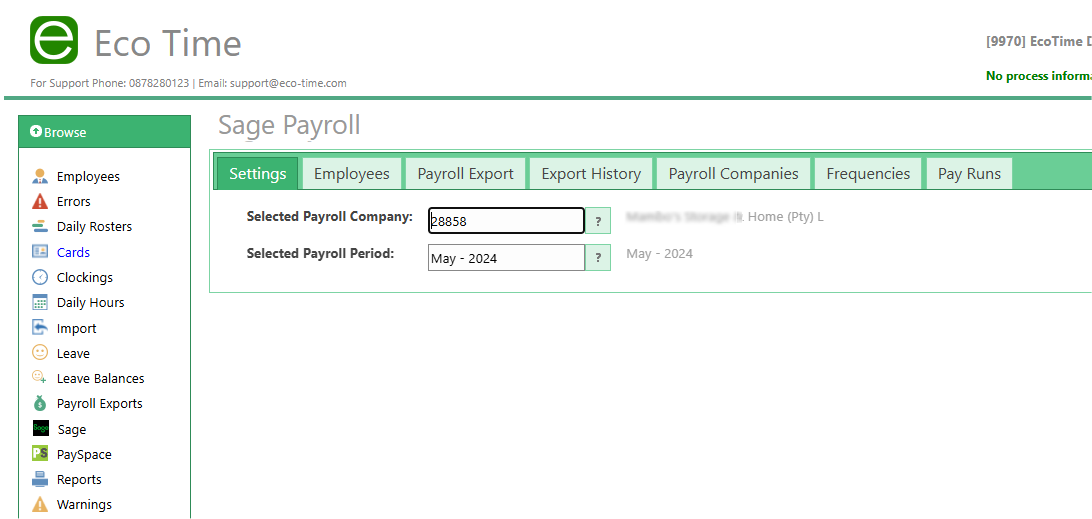Click the Reports printer icon

tap(40, 479)
